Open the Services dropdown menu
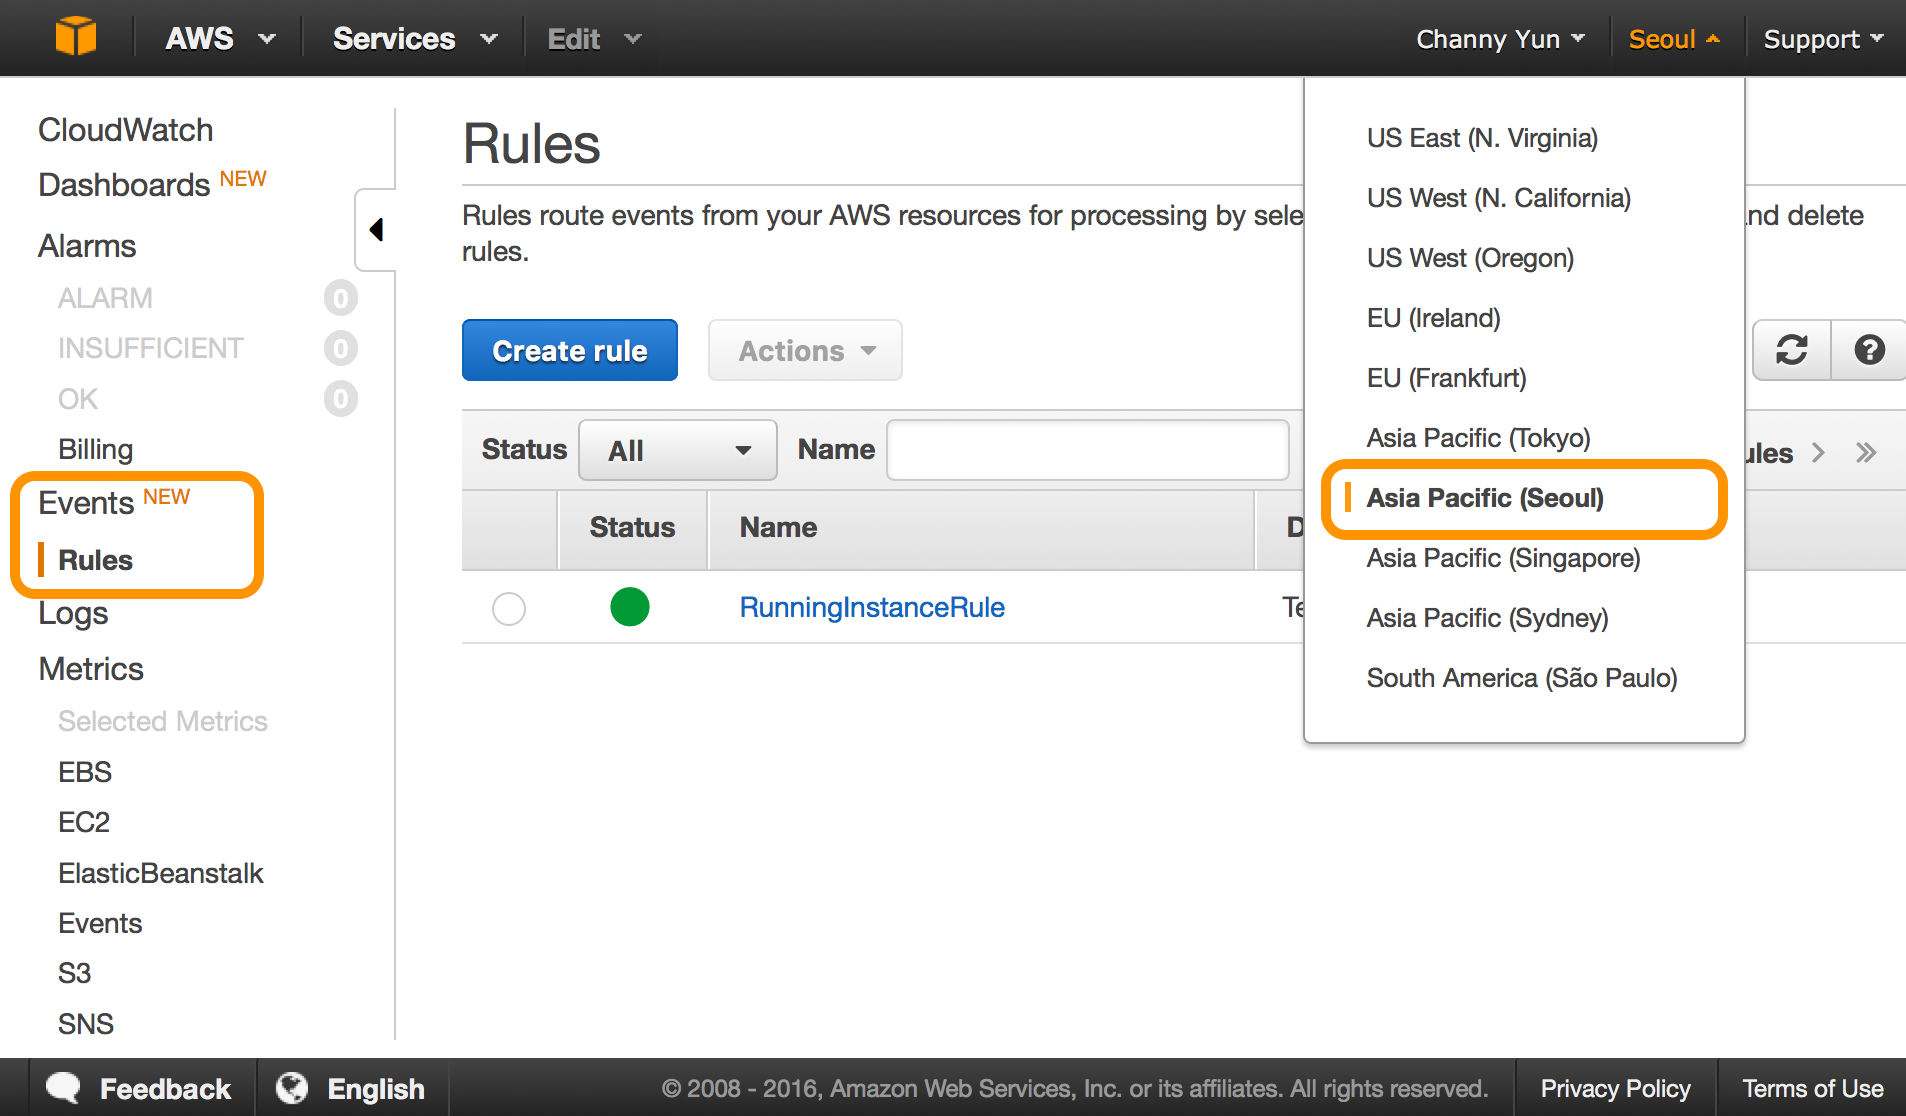 (415, 39)
